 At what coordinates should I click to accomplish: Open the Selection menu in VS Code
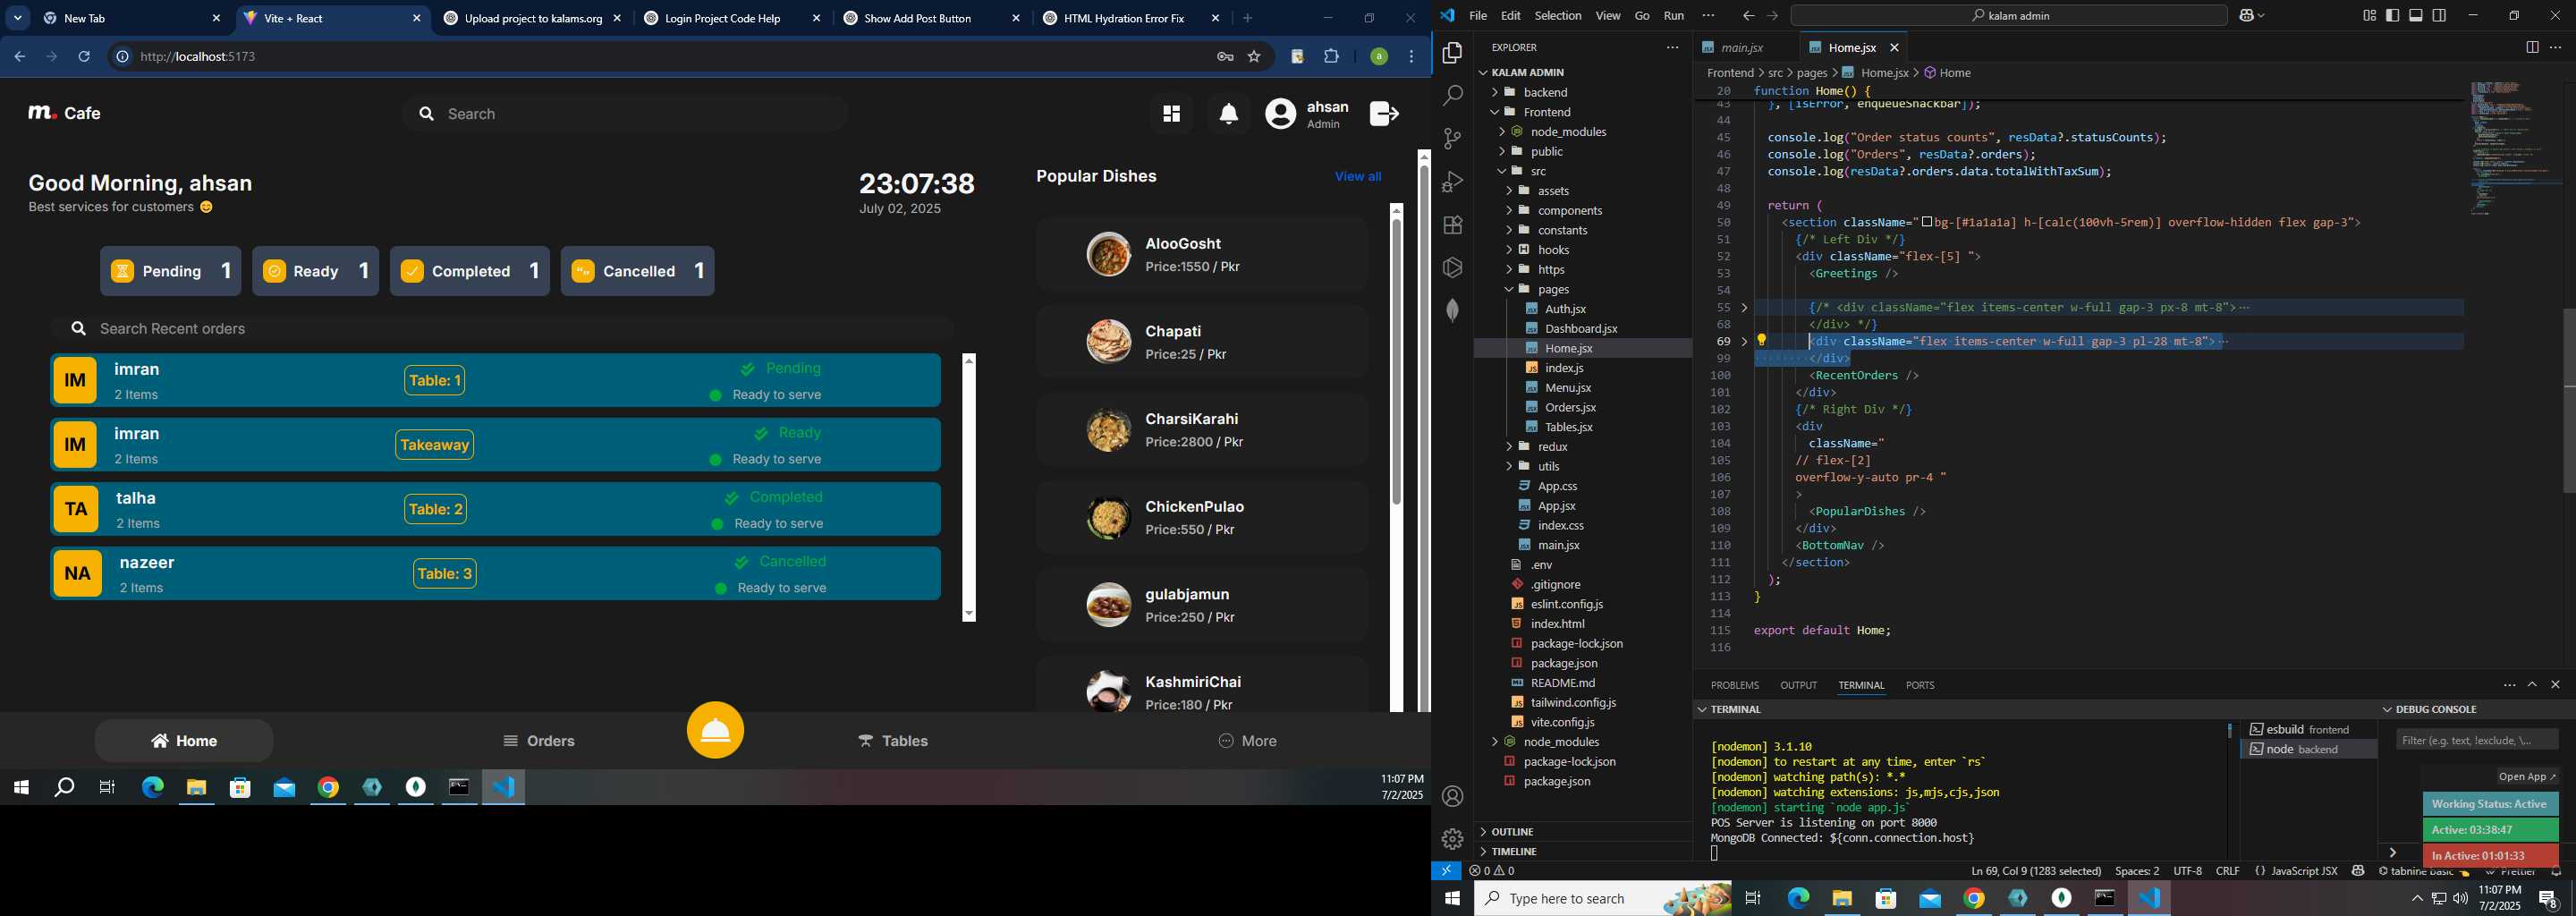click(x=1558, y=16)
